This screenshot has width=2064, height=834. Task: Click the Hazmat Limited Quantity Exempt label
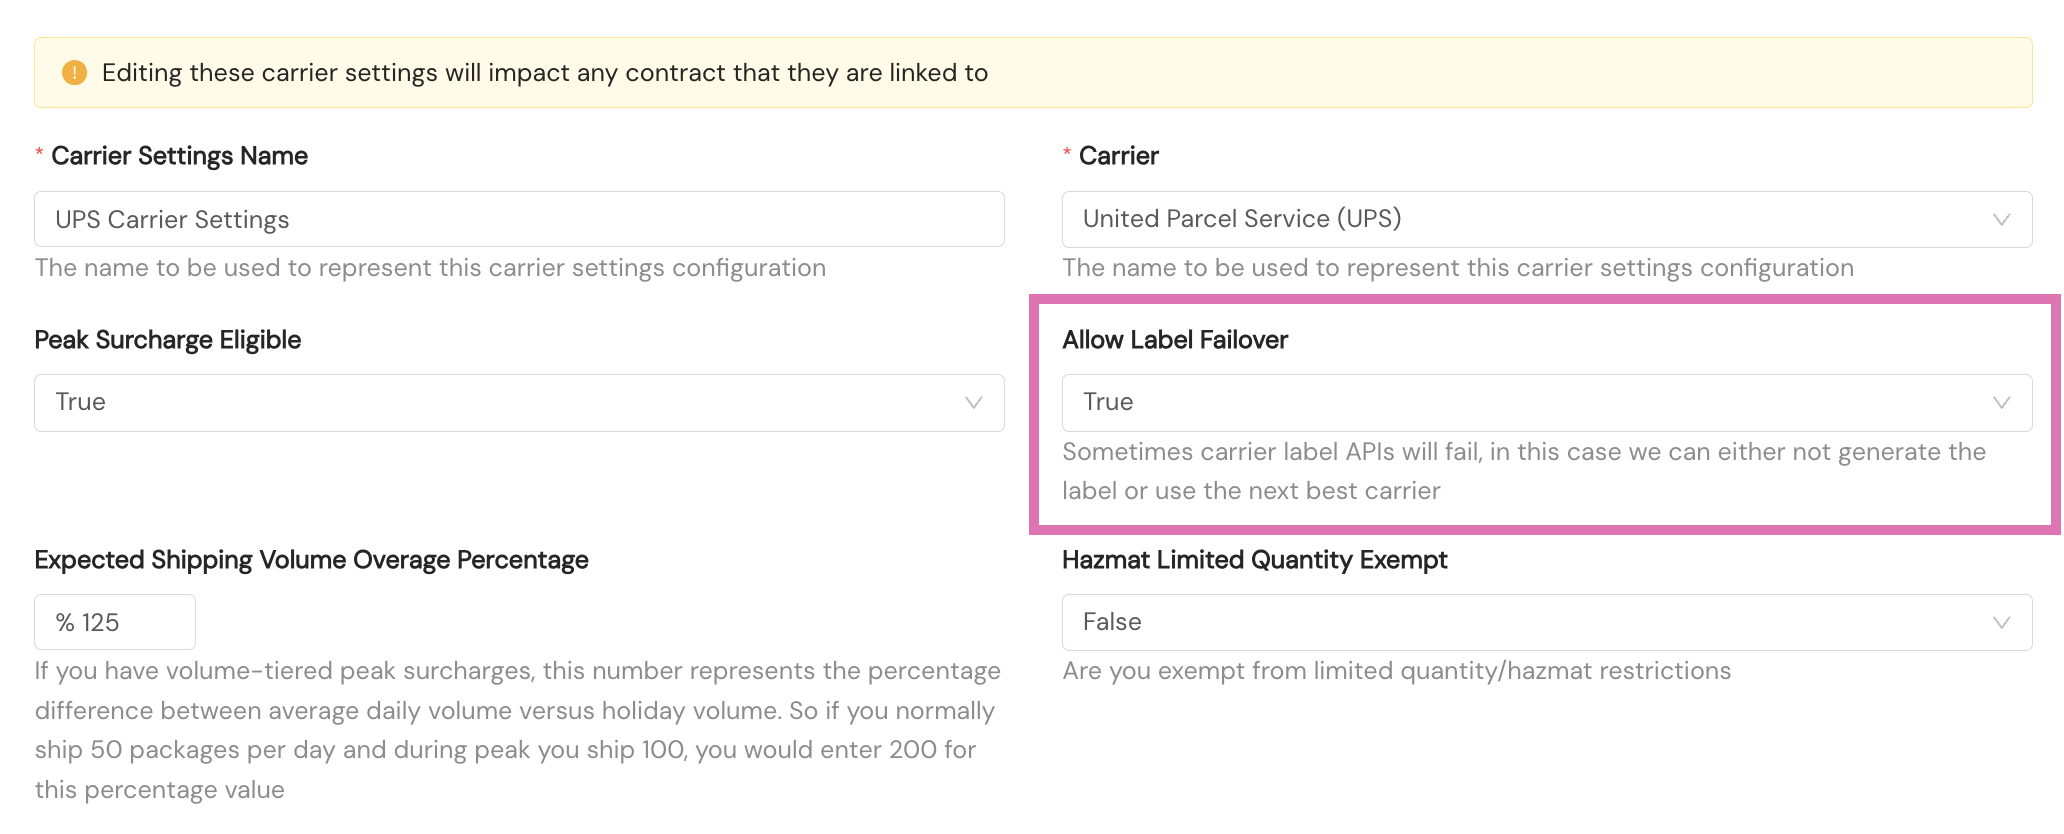[1254, 560]
